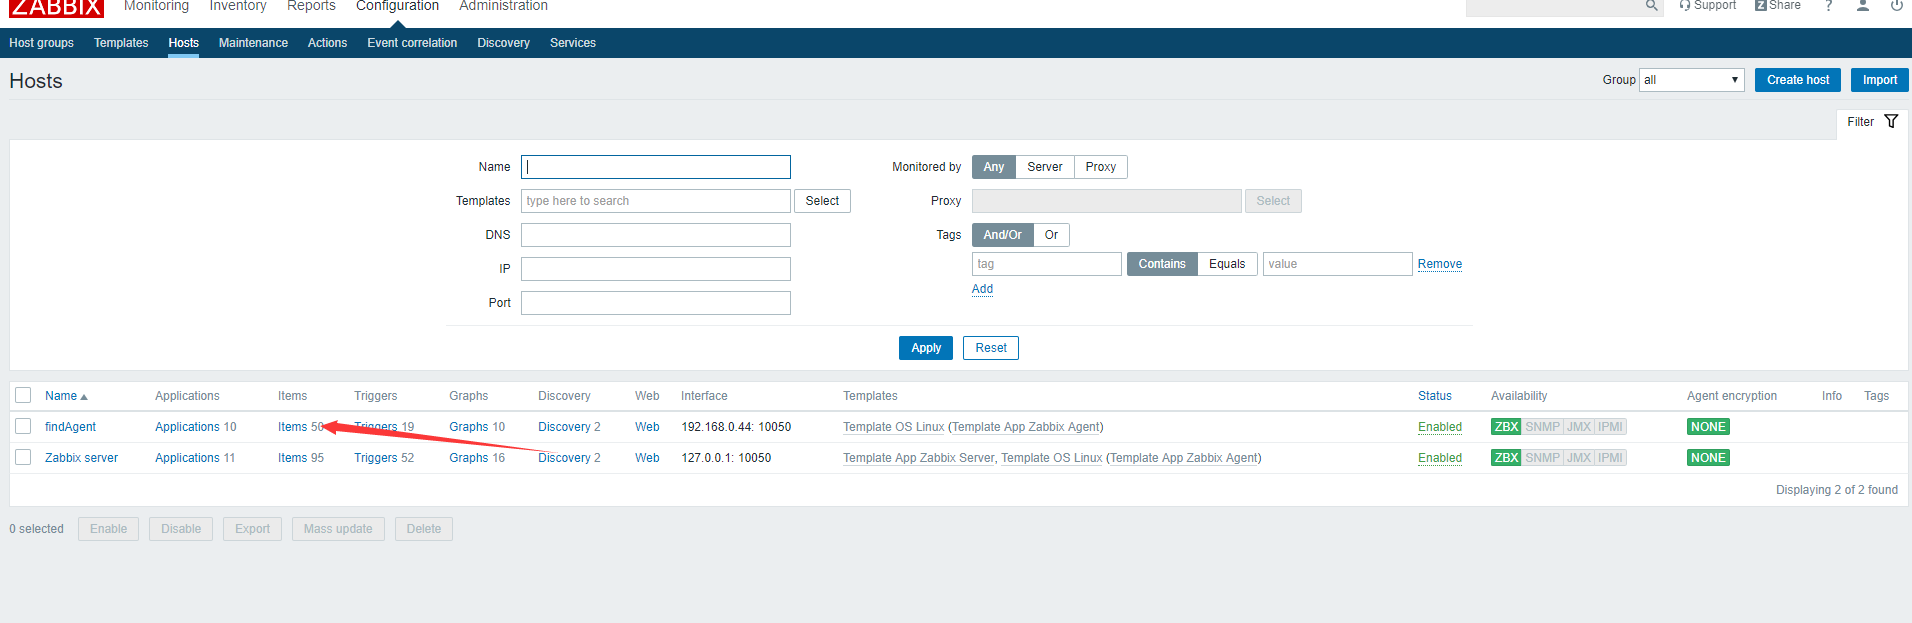Add another tag filter row
This screenshot has height=623, width=1912.
tap(983, 289)
